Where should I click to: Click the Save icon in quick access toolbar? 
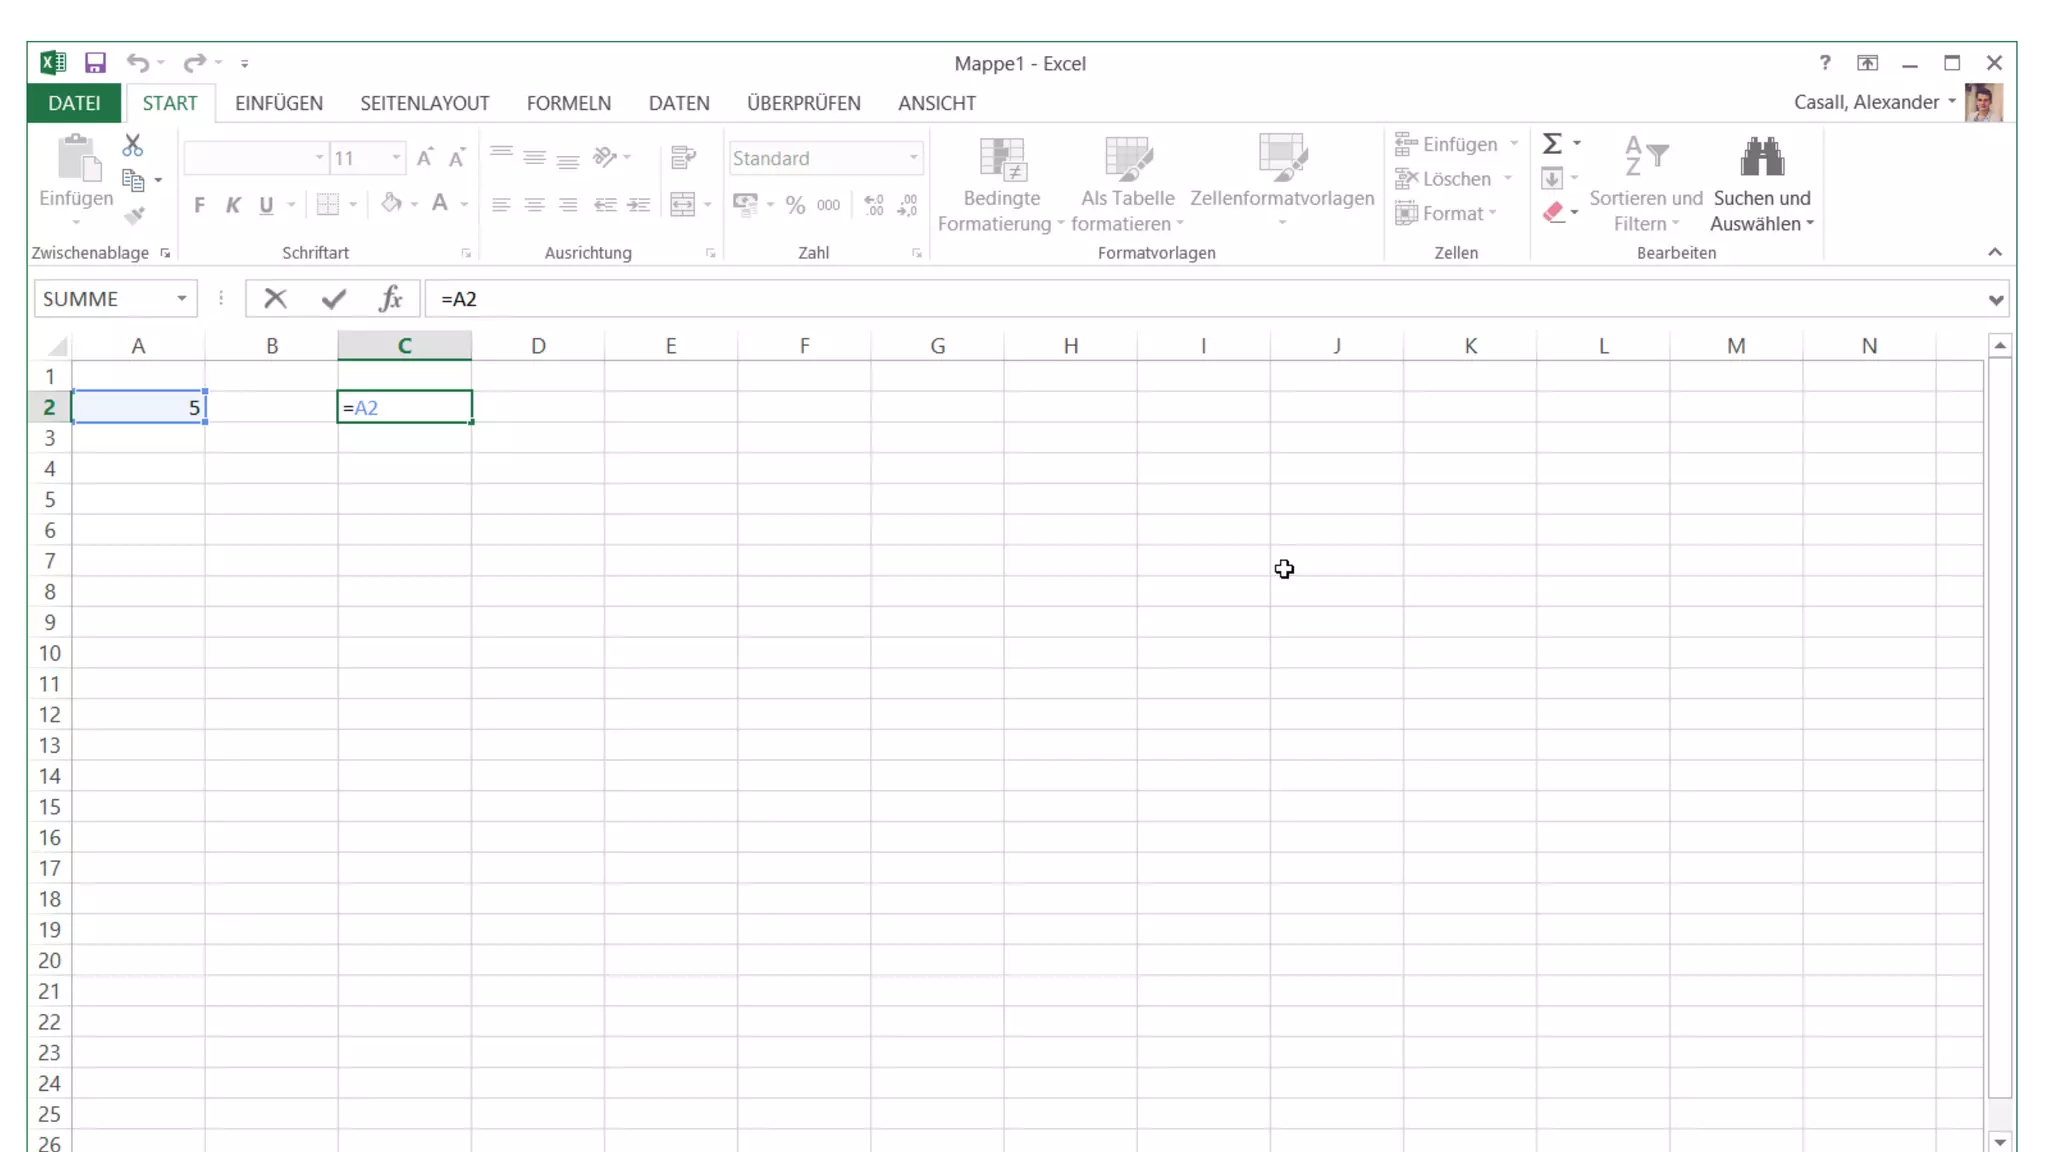(x=95, y=63)
